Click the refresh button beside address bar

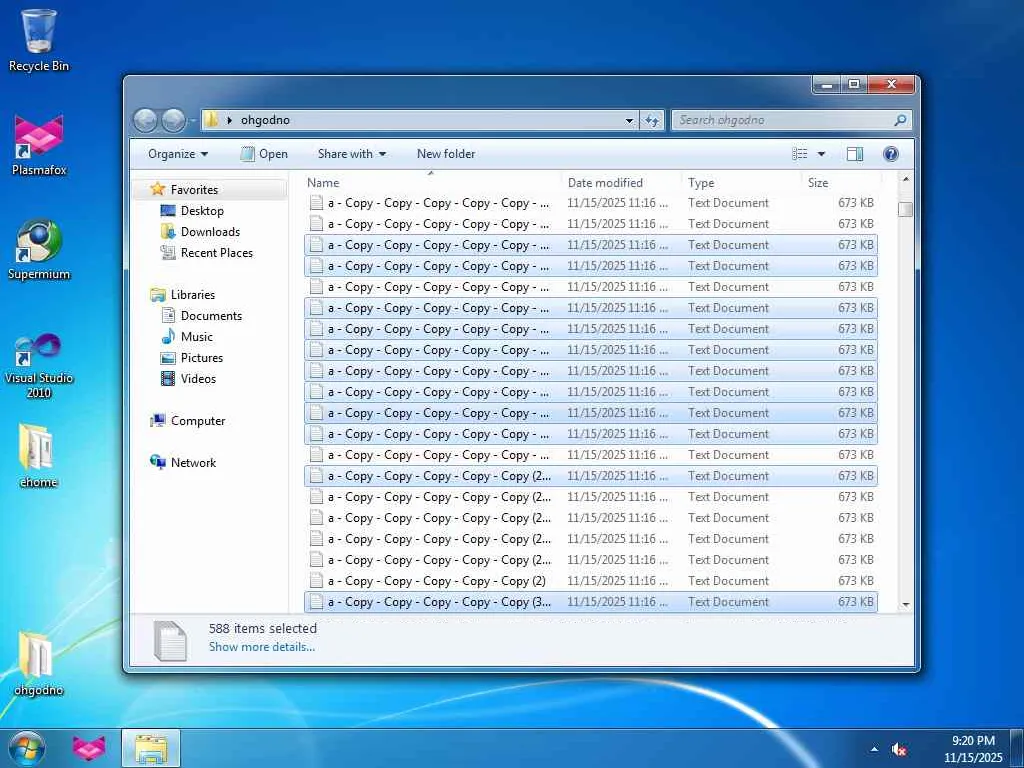click(652, 120)
